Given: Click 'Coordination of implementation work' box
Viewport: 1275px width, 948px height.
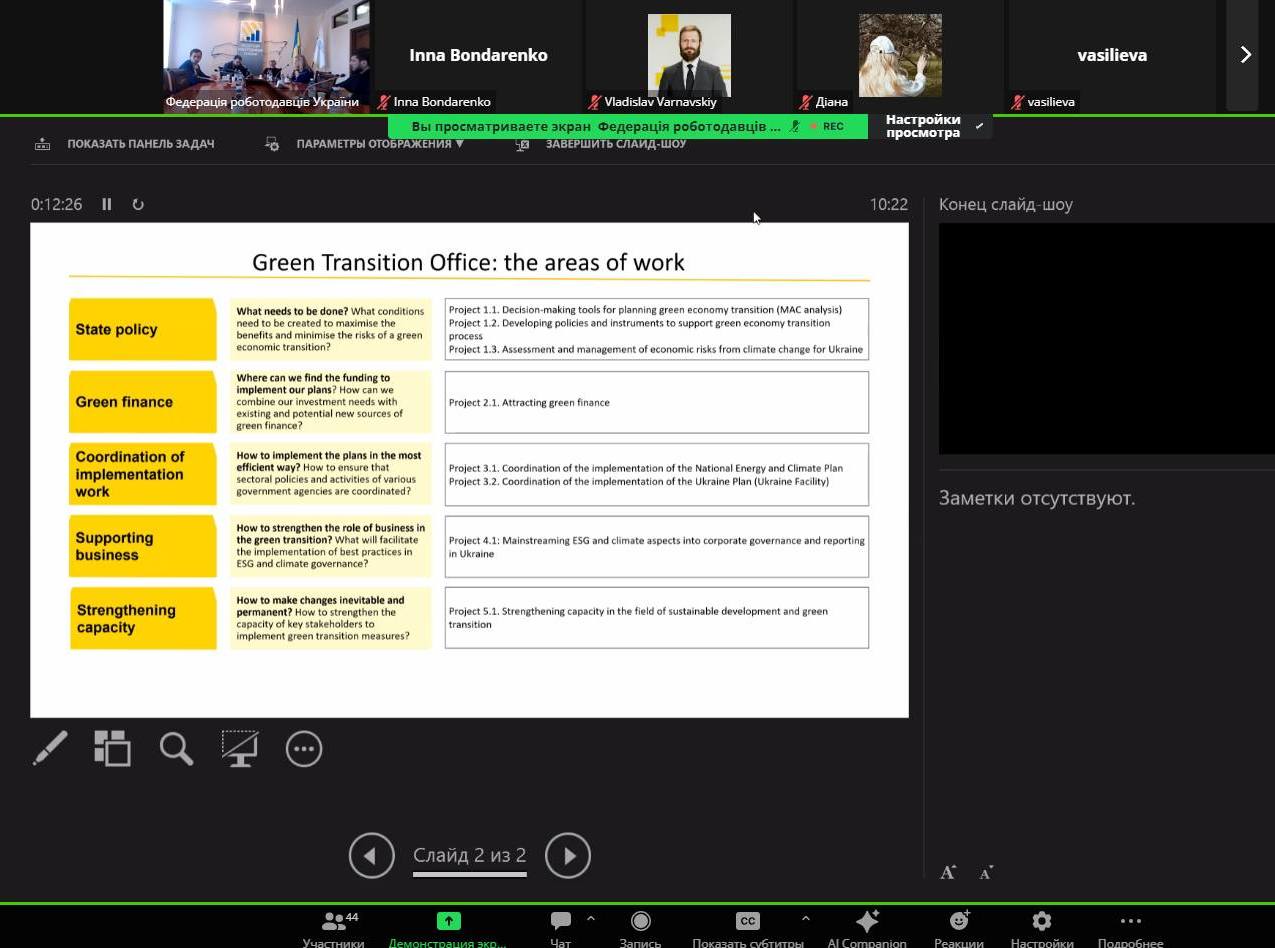Looking at the screenshot, I should click(x=143, y=474).
